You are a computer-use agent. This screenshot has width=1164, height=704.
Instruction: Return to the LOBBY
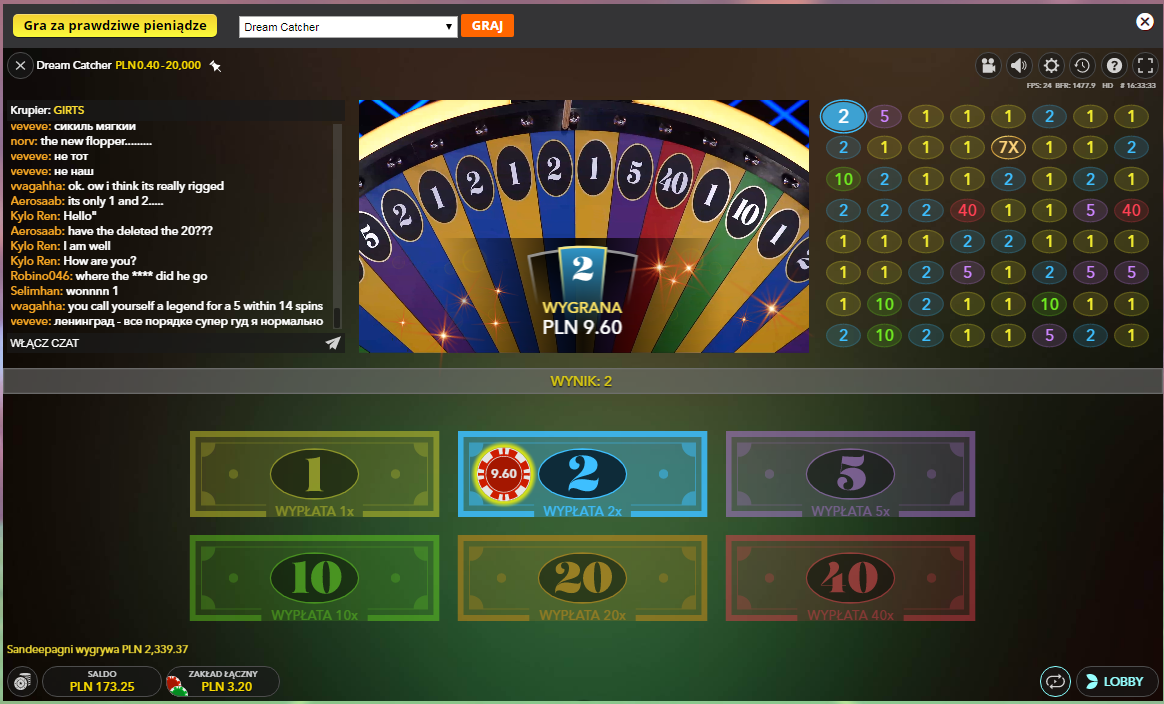[1116, 681]
